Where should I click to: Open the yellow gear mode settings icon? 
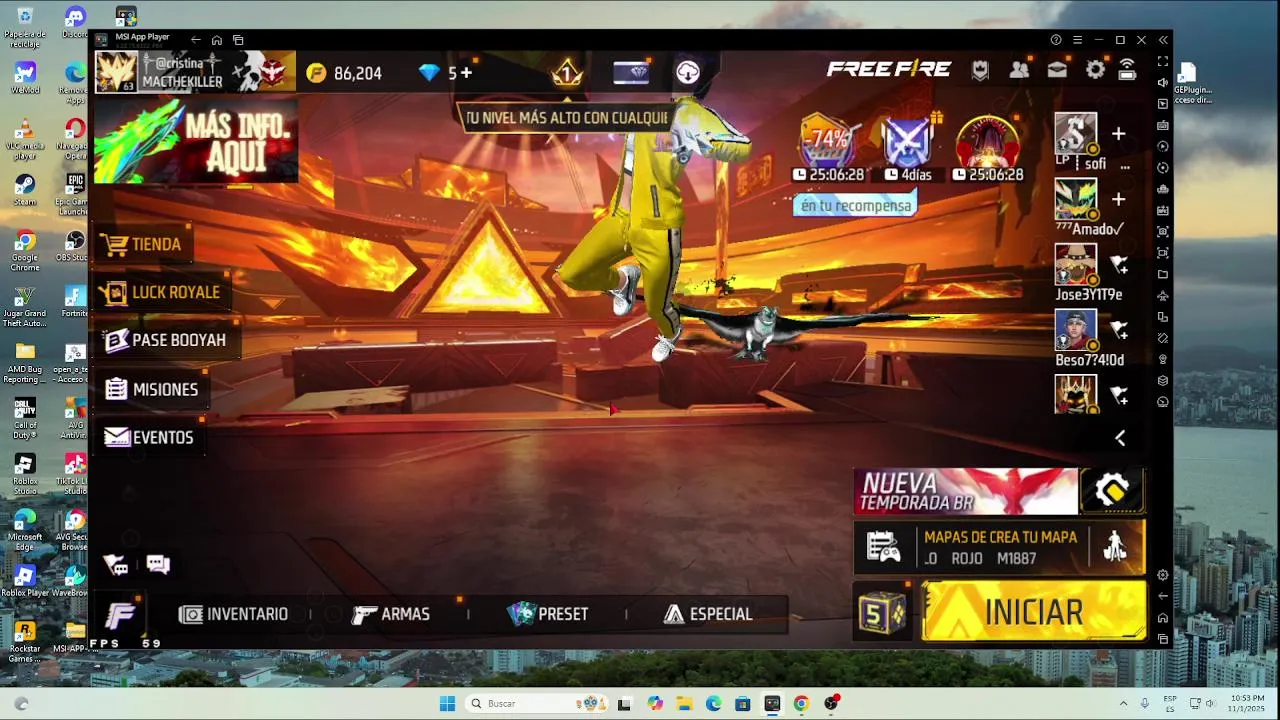click(1113, 491)
